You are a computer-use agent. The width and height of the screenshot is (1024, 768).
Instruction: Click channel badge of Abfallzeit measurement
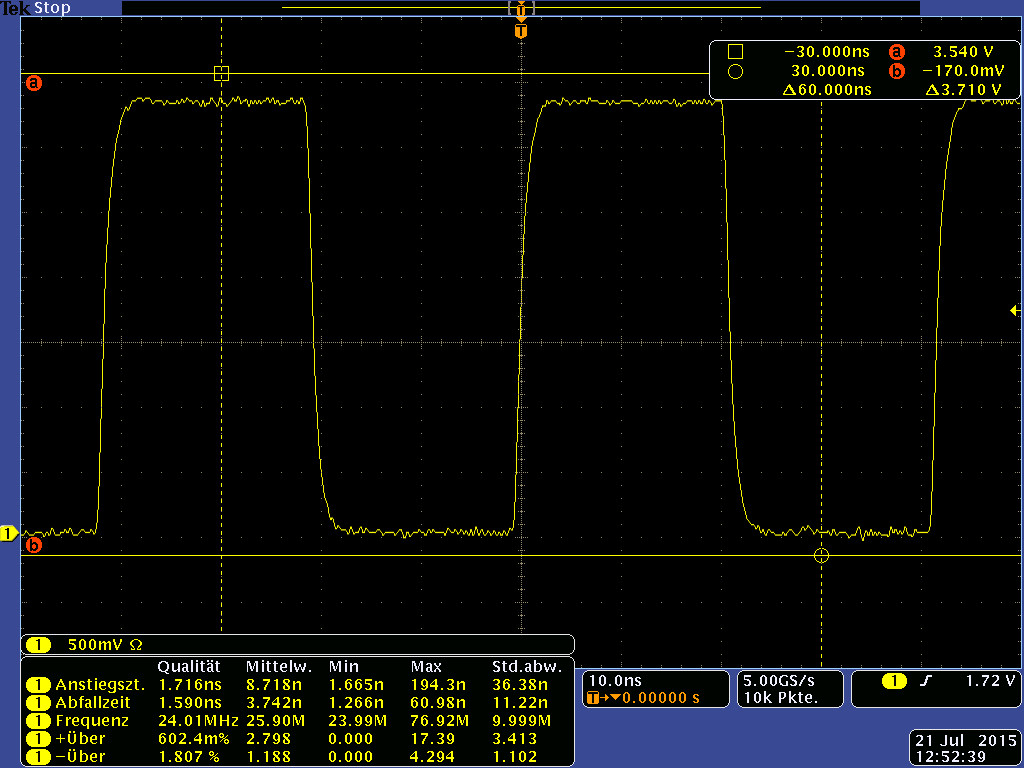click(x=39, y=703)
